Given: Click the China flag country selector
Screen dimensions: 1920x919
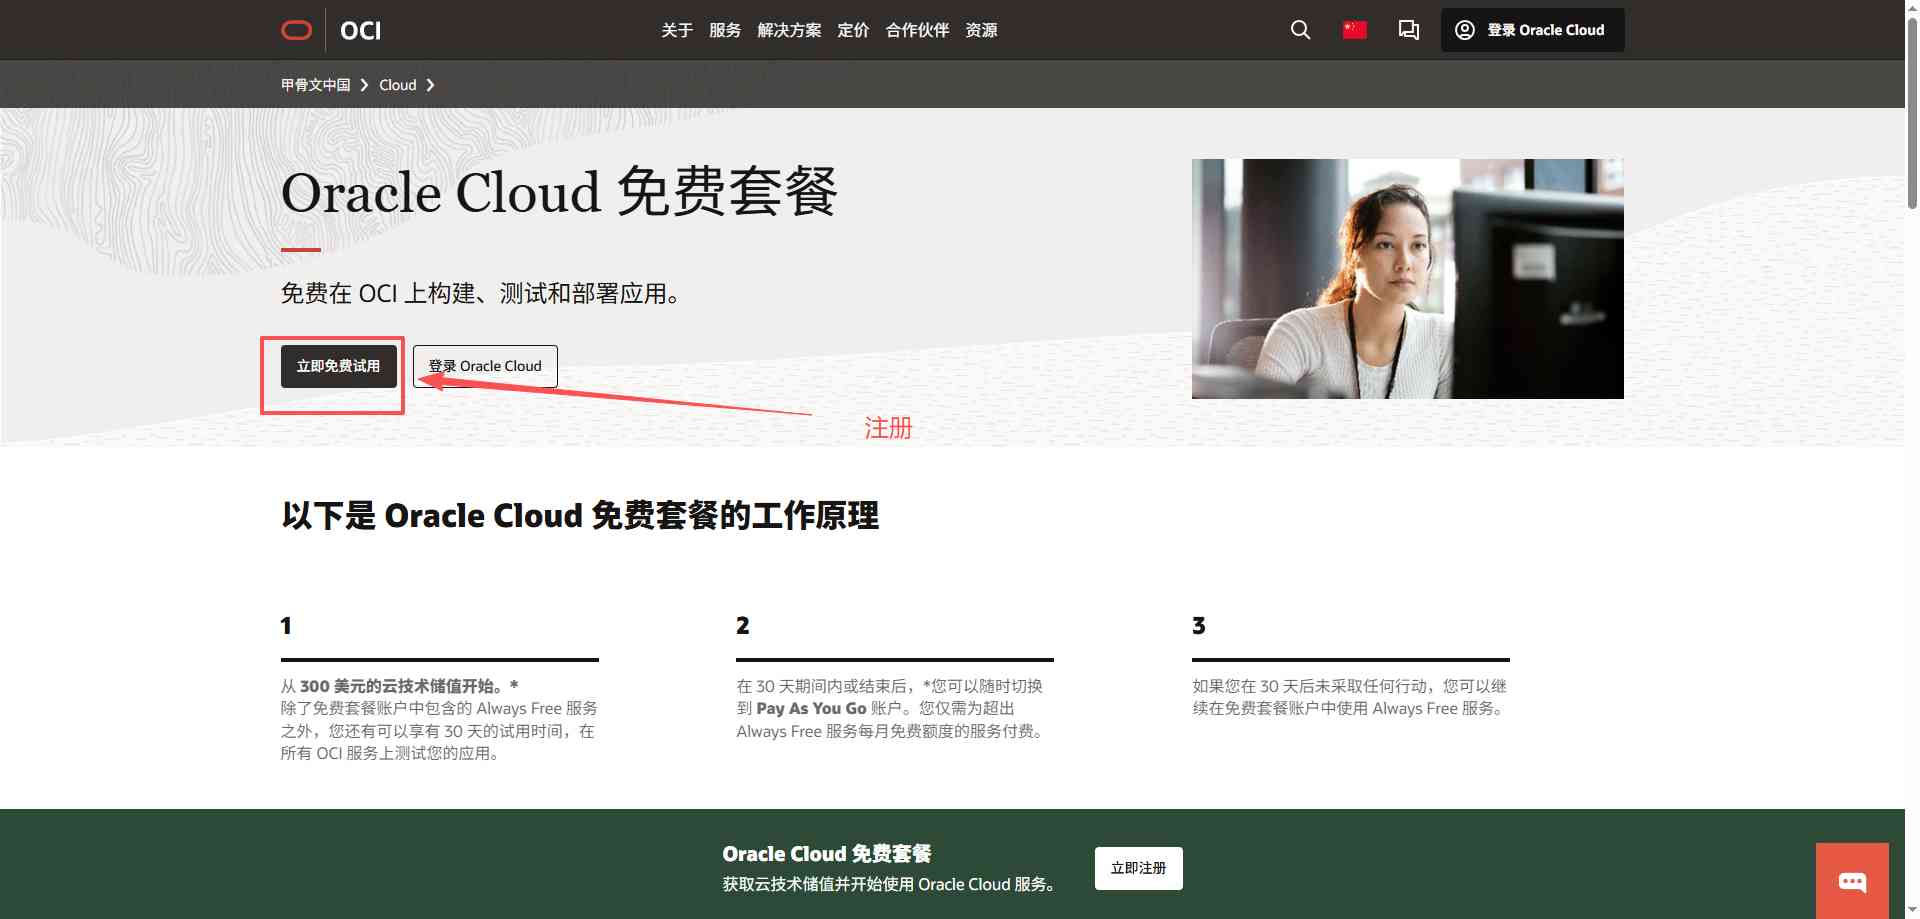Looking at the screenshot, I should (1354, 30).
